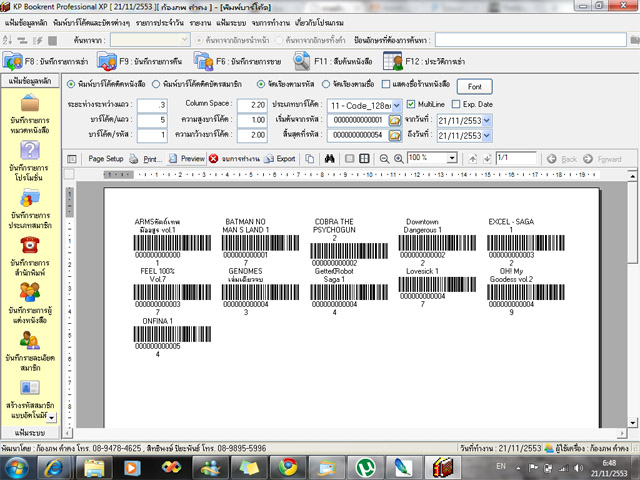Screen dimensions: 640x480
Task: Open the reports menu
Action: (x=200, y=23)
